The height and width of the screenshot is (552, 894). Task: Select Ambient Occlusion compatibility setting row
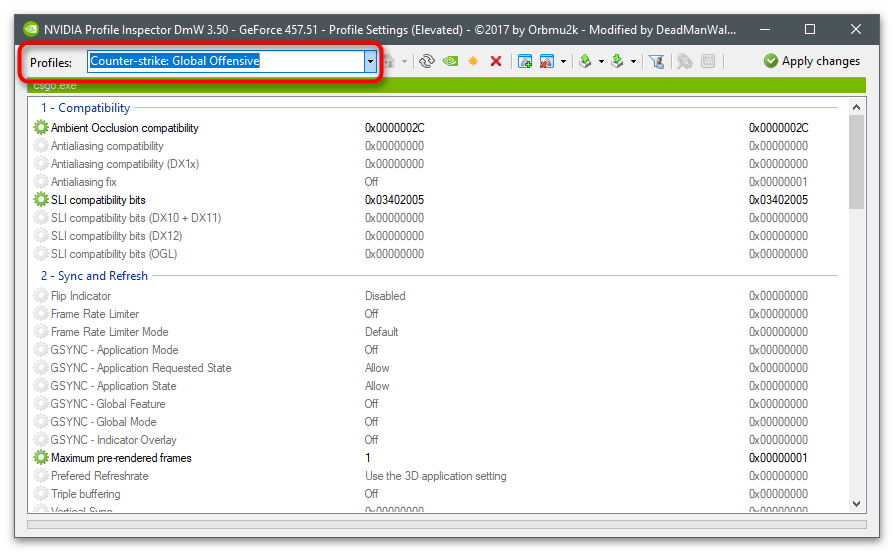pyautogui.click(x=438, y=128)
